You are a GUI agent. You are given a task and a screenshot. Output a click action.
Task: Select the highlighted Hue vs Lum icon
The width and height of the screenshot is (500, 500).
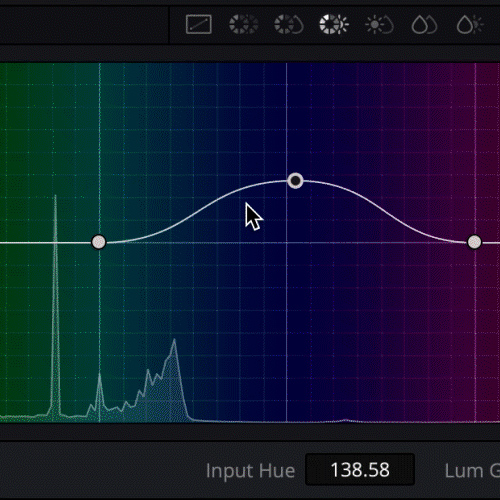pos(334,24)
